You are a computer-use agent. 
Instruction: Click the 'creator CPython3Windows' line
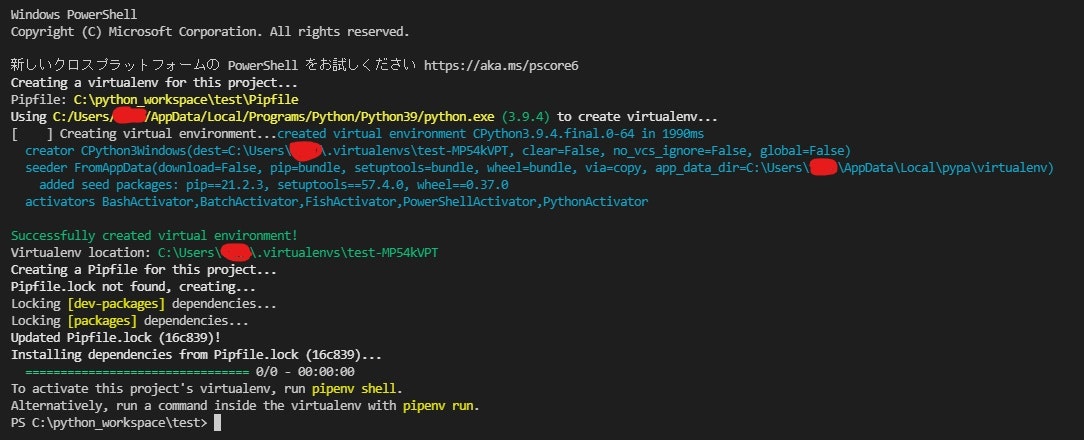click(x=438, y=151)
